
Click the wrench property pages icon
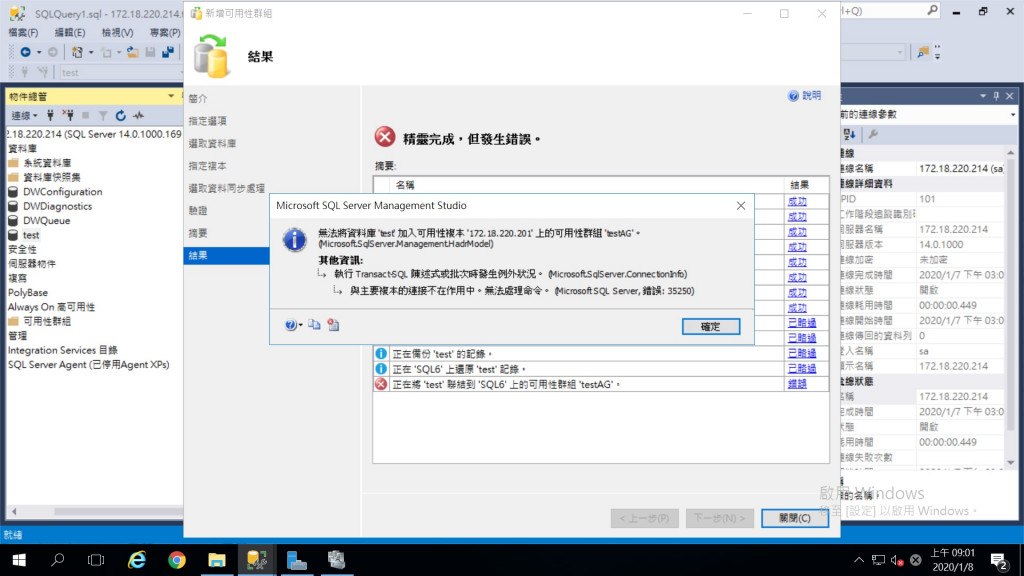[873, 134]
